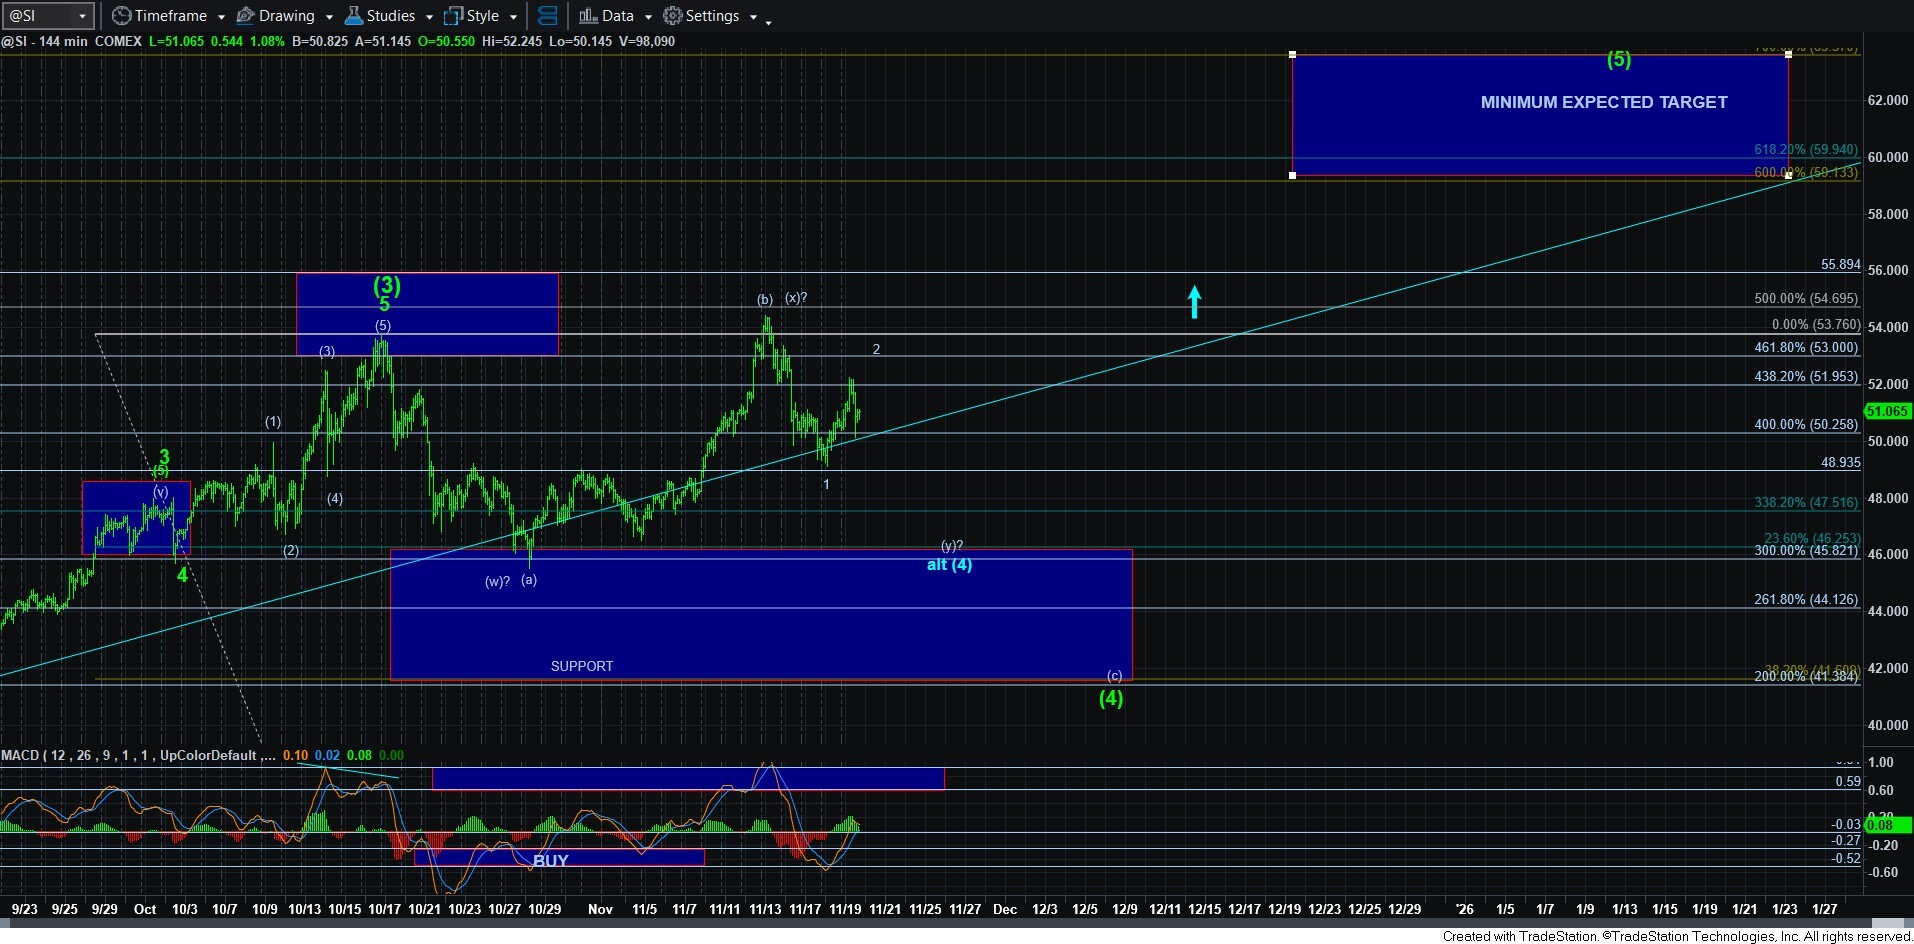Viewport: 1914px width, 944px height.
Task: Click the alt (4) wave label
Action: tap(949, 565)
